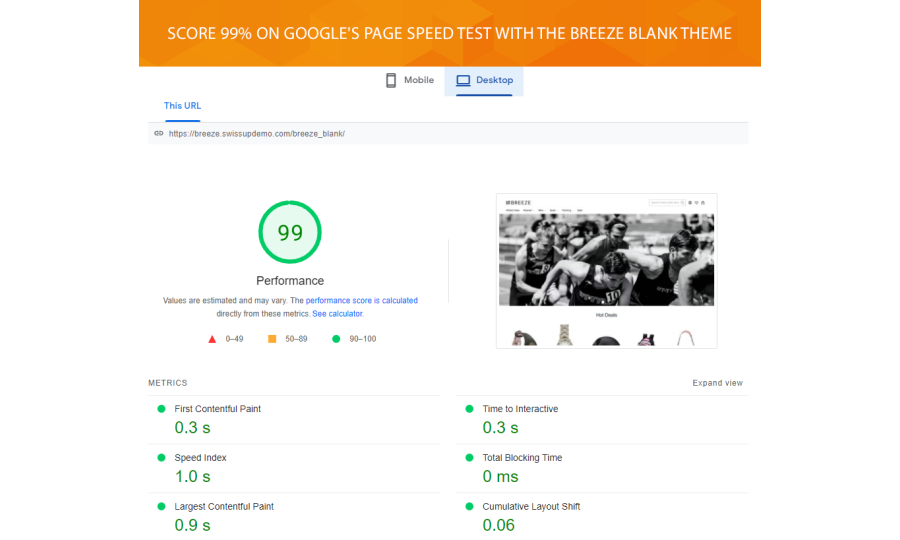This screenshot has height=540, width=900.
Task: Click Expand view in metrics section
Action: coord(717,383)
